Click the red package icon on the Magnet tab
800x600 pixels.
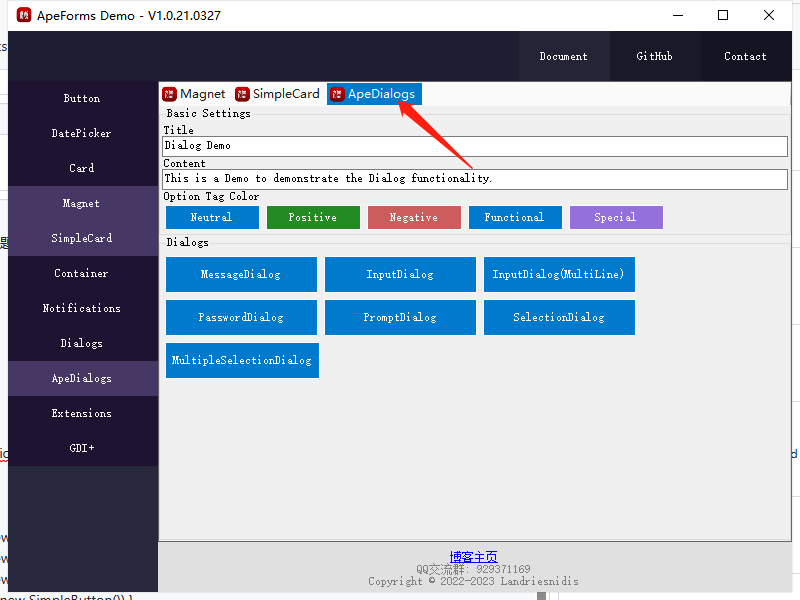tap(168, 94)
